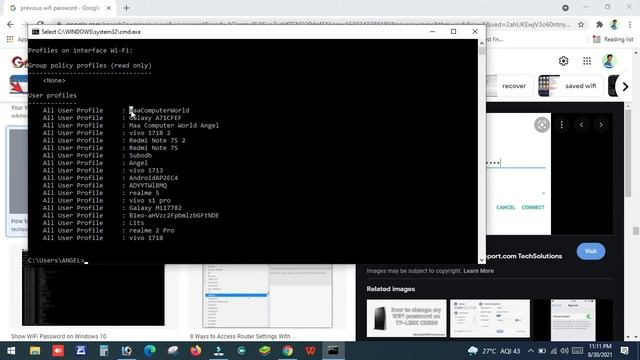Viewport: 640px width, 360px height.
Task: Open the Google apps grid
Action: point(587,61)
